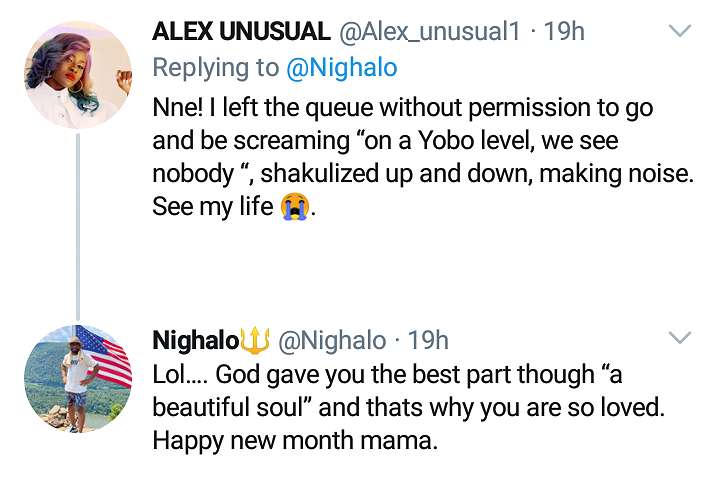Click the "Replying to" label text
Viewport: 720px width, 482px height.
coord(212,68)
